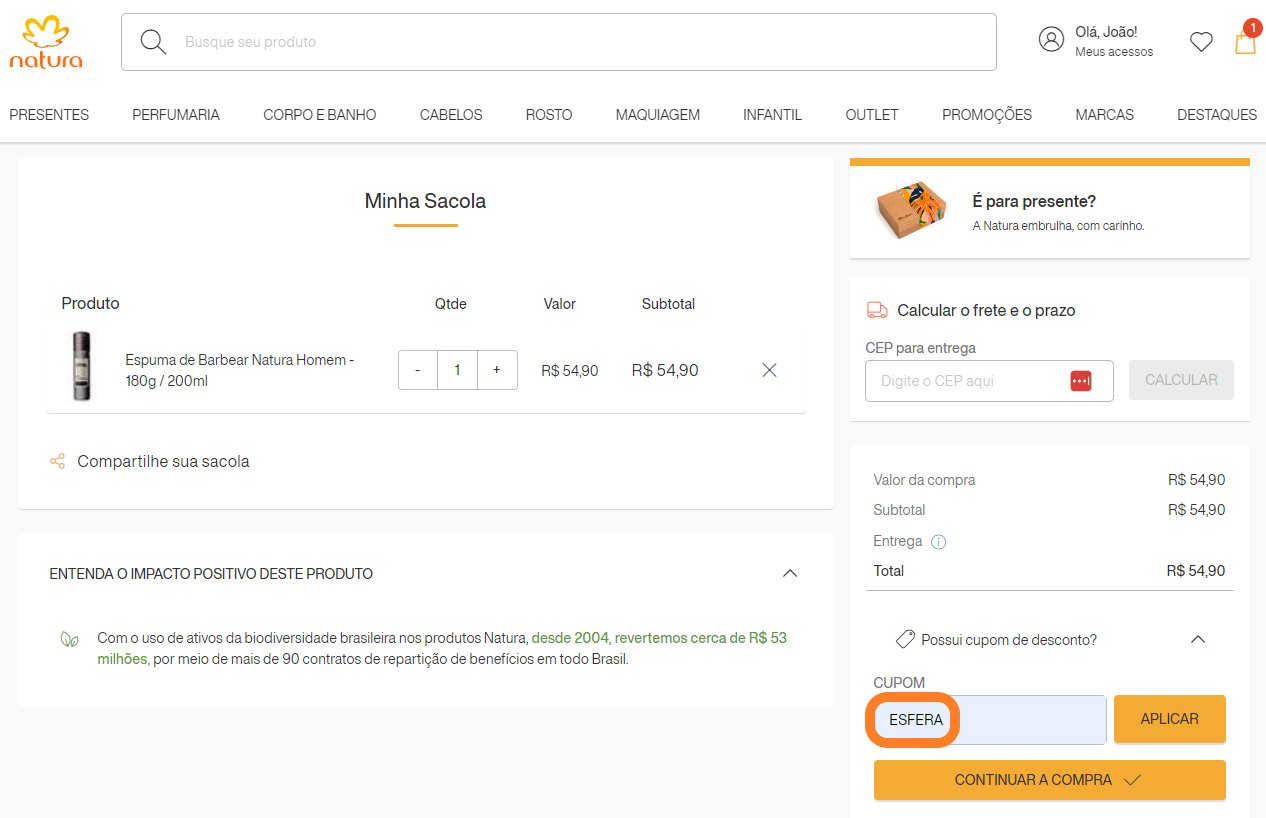1266x818 pixels.
Task: Click the Calcular shipping button
Action: 1181,380
